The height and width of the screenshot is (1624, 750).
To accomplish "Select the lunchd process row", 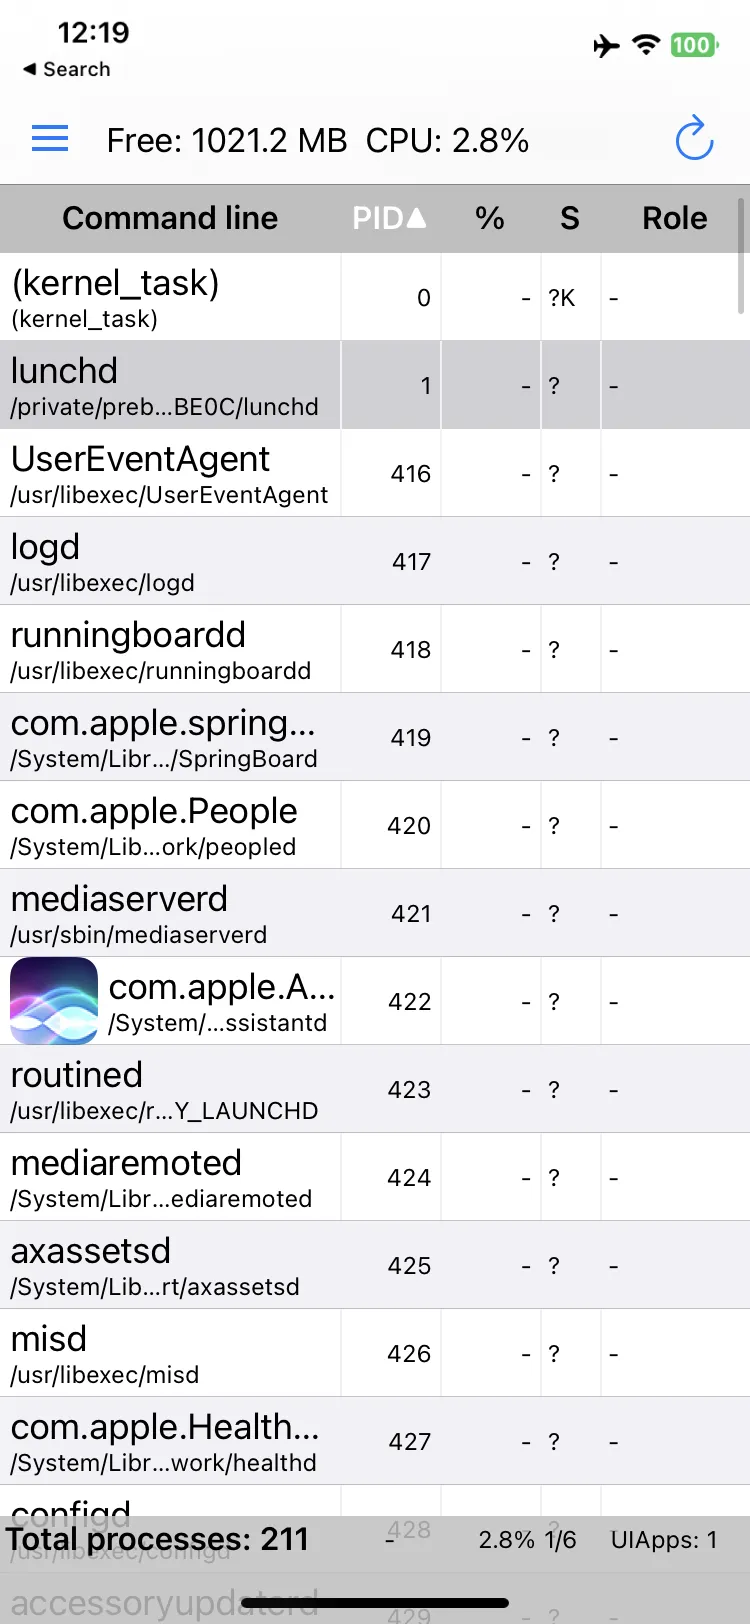I will (x=375, y=385).
